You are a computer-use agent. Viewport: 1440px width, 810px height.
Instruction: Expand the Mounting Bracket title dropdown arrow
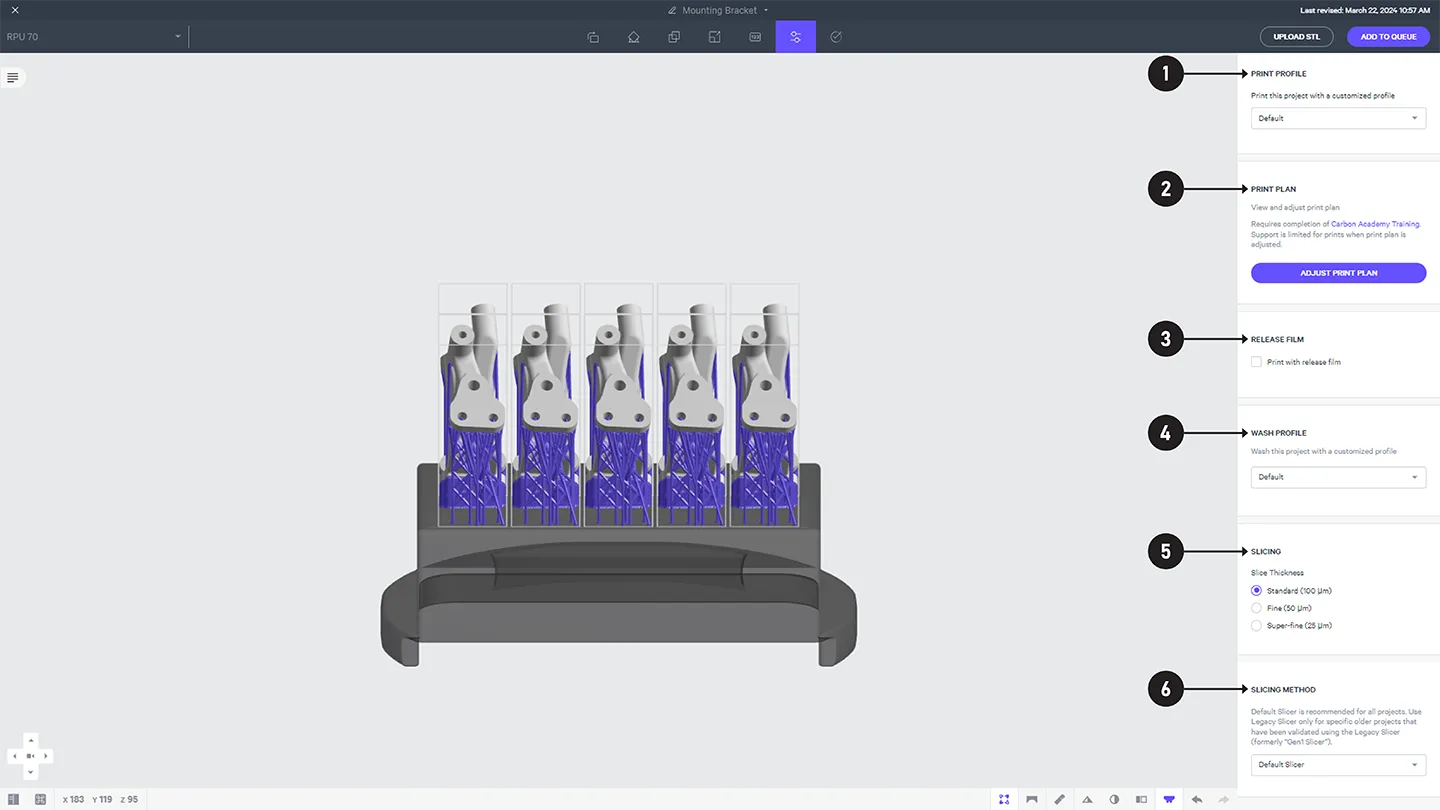point(766,10)
